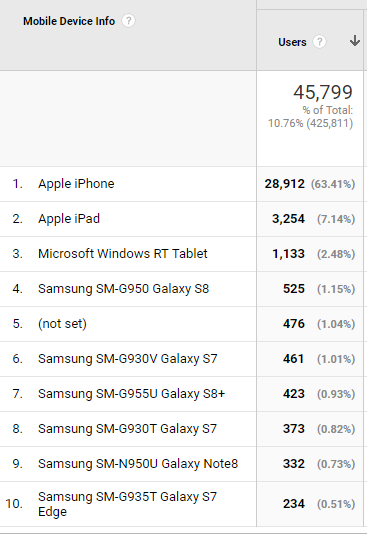The width and height of the screenshot is (367, 534).
Task: Click the 28,912 users value for iPhone
Action: [x=285, y=184]
